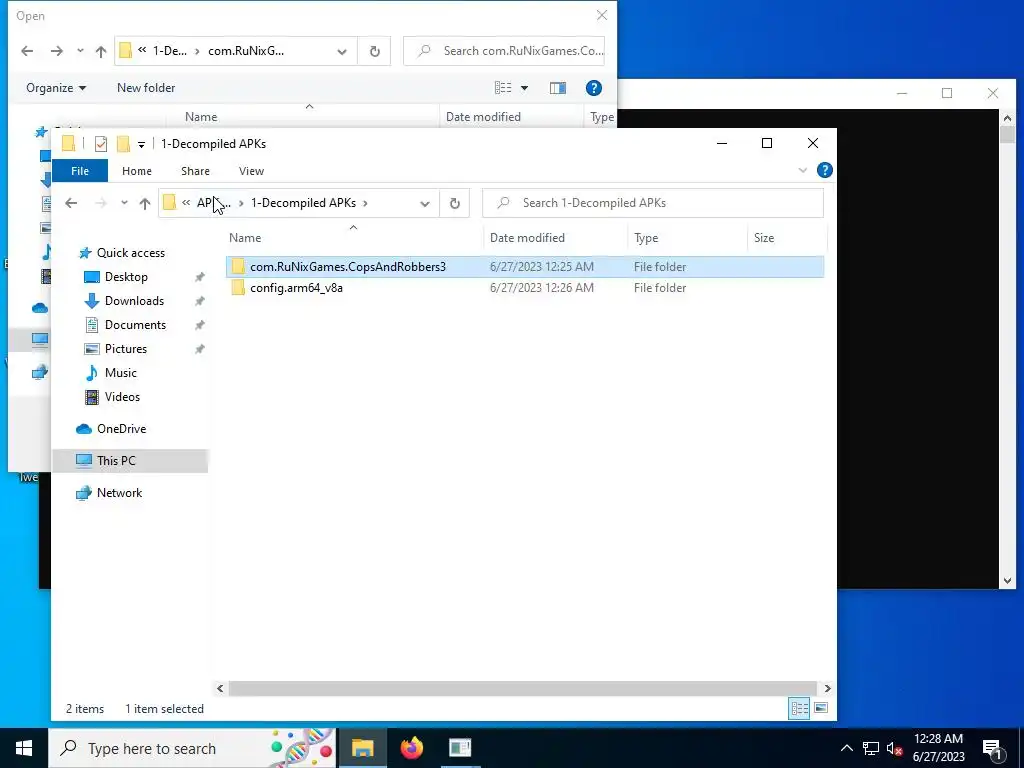Sort by Name column header
The height and width of the screenshot is (768, 1024).
click(245, 238)
